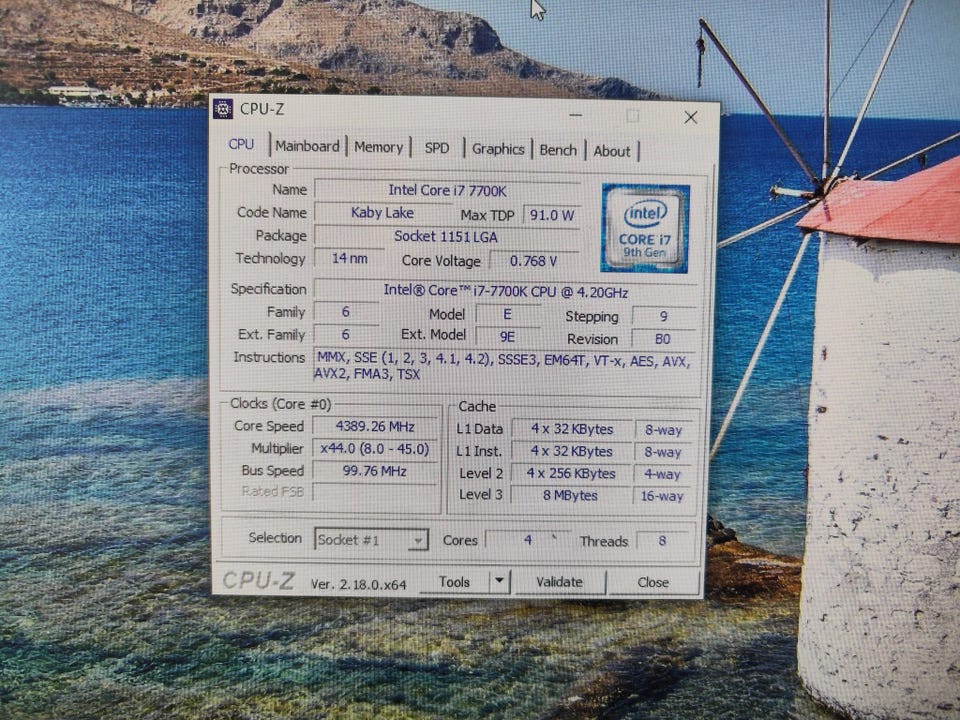This screenshot has height=720, width=960.
Task: Switch to the Graphics tab
Action: tap(498, 149)
